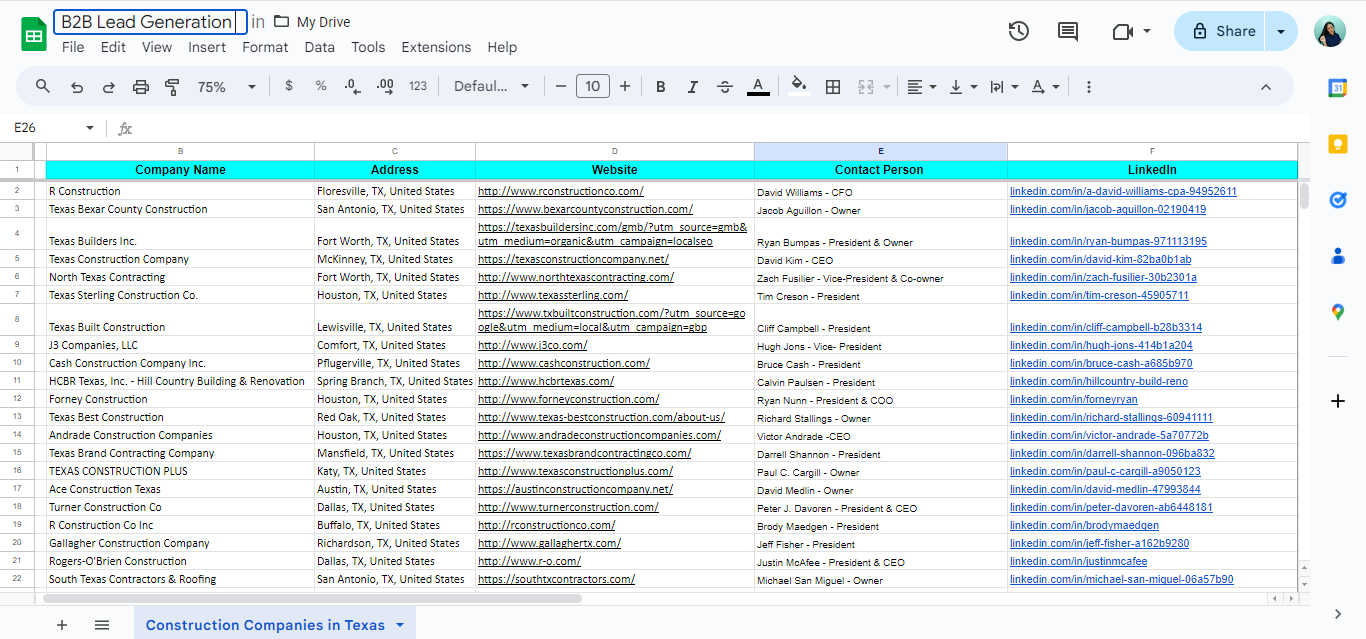Click the B2B Lead Generation title field
The height and width of the screenshot is (639, 1366).
pyautogui.click(x=150, y=22)
